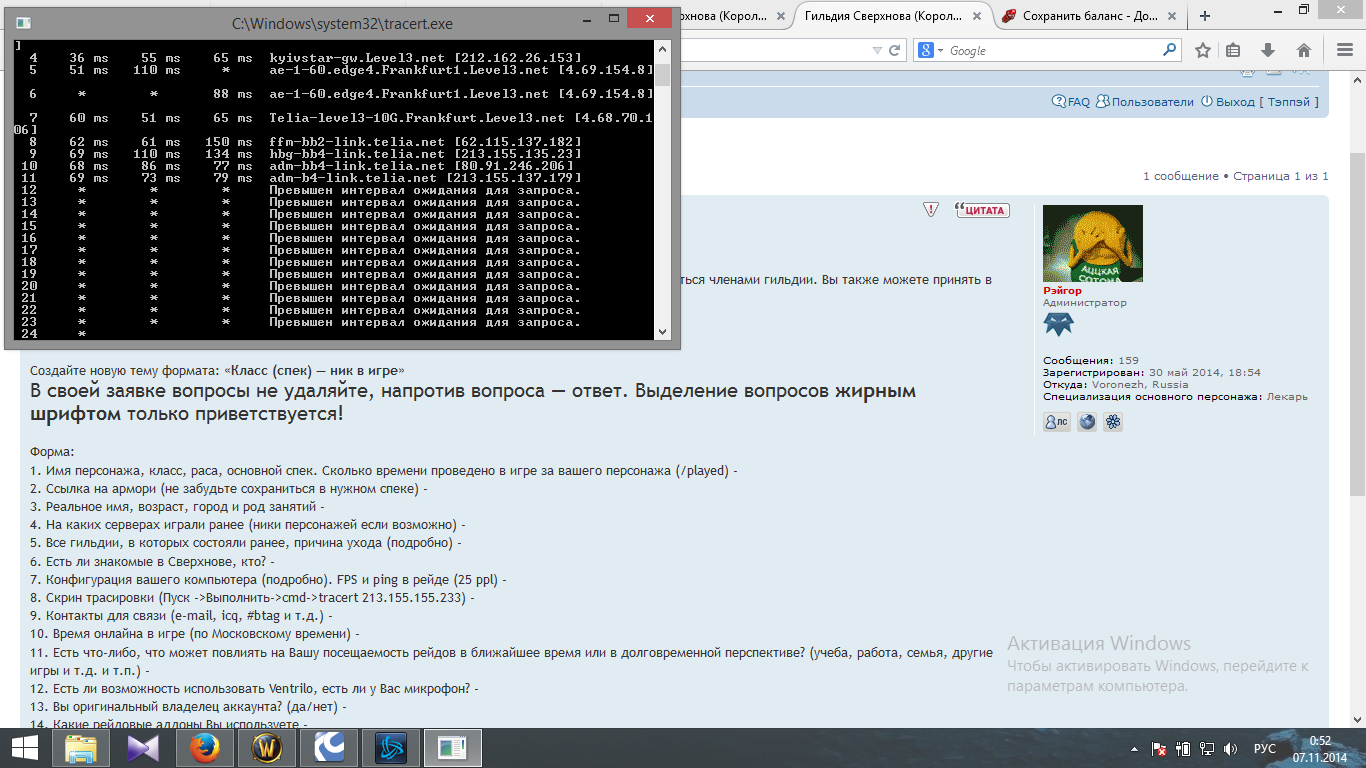
Task: Launch Visual Studio from the taskbar
Action: coord(143,748)
